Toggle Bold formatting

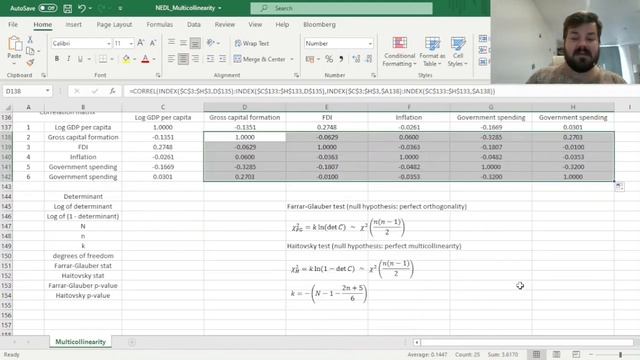coord(57,59)
